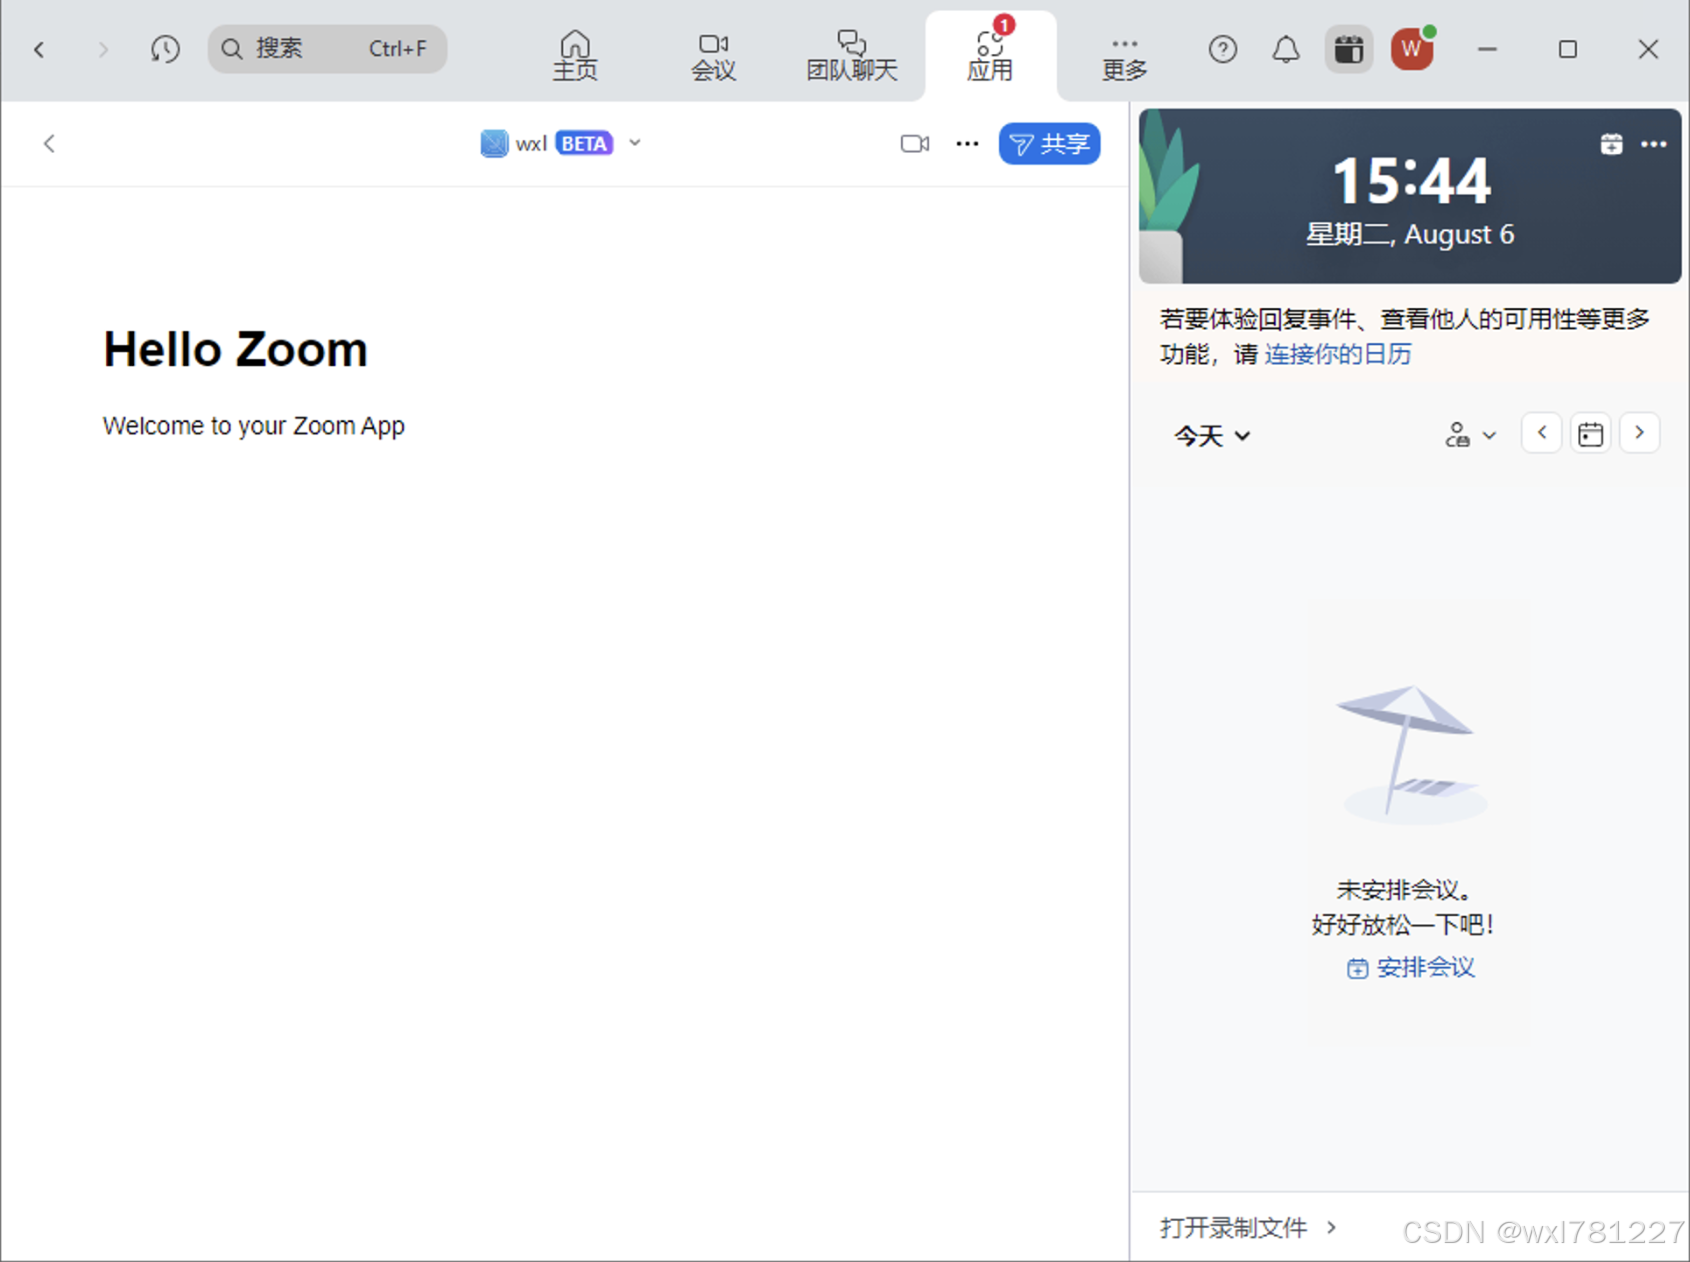Switch to the 主页 home tab
The height and width of the screenshot is (1262, 1690).
(x=575, y=56)
